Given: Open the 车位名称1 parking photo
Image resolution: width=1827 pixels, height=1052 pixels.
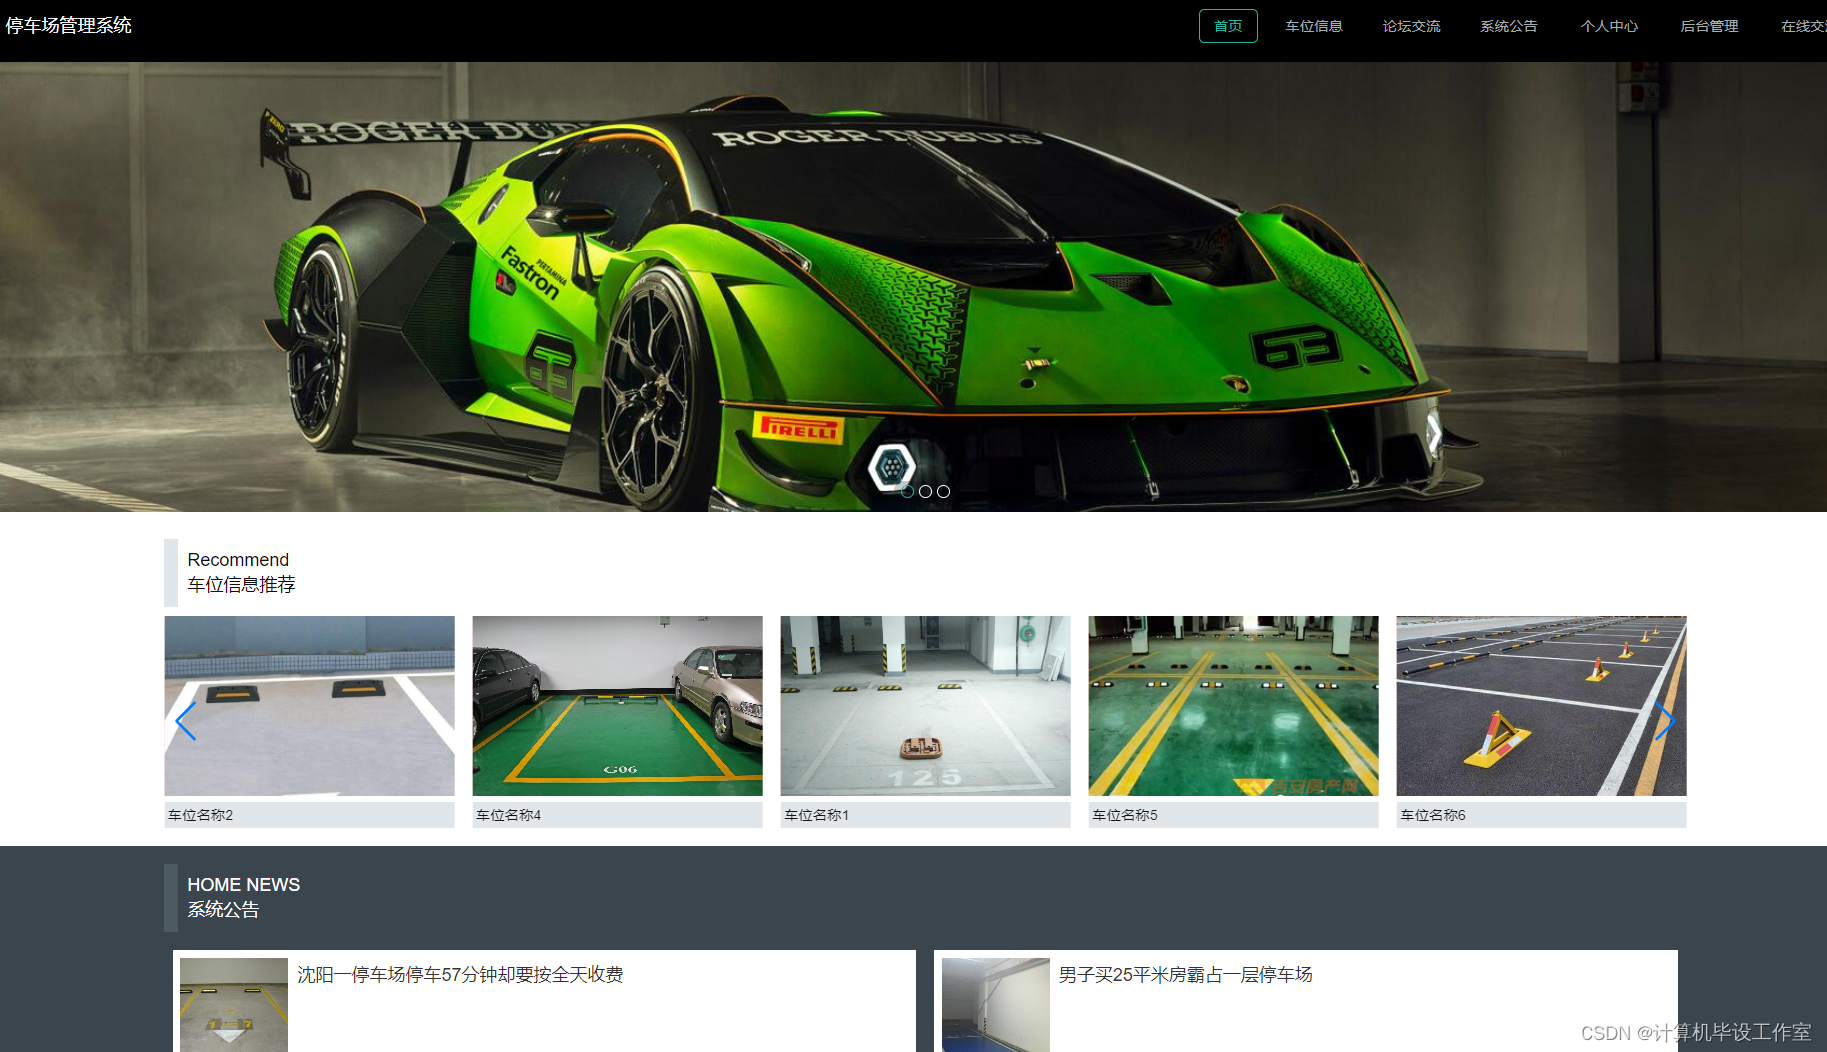Looking at the screenshot, I should point(926,706).
